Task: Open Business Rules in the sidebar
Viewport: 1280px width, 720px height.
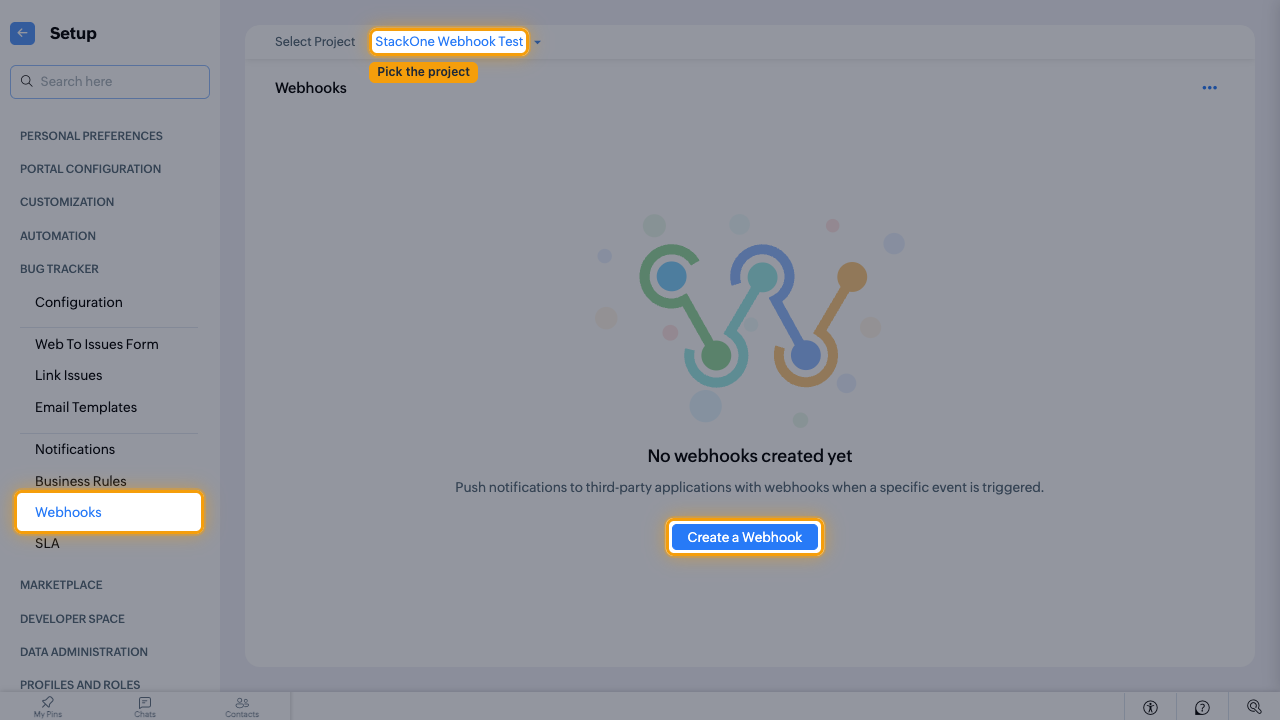Action: (81, 481)
